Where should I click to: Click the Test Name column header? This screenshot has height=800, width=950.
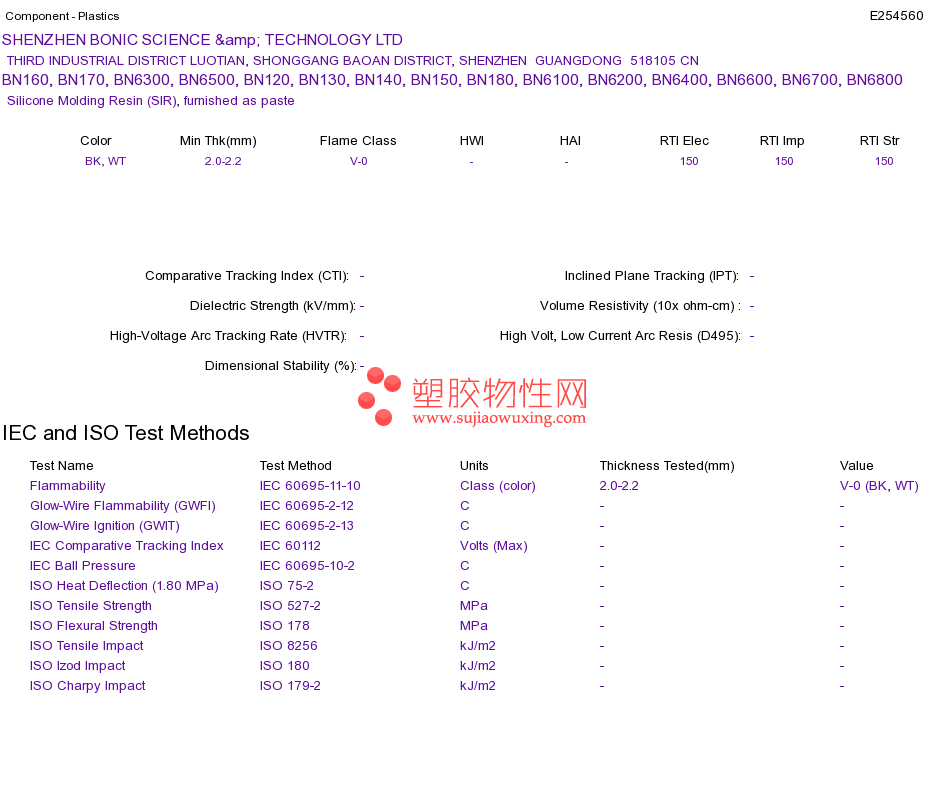pos(62,465)
